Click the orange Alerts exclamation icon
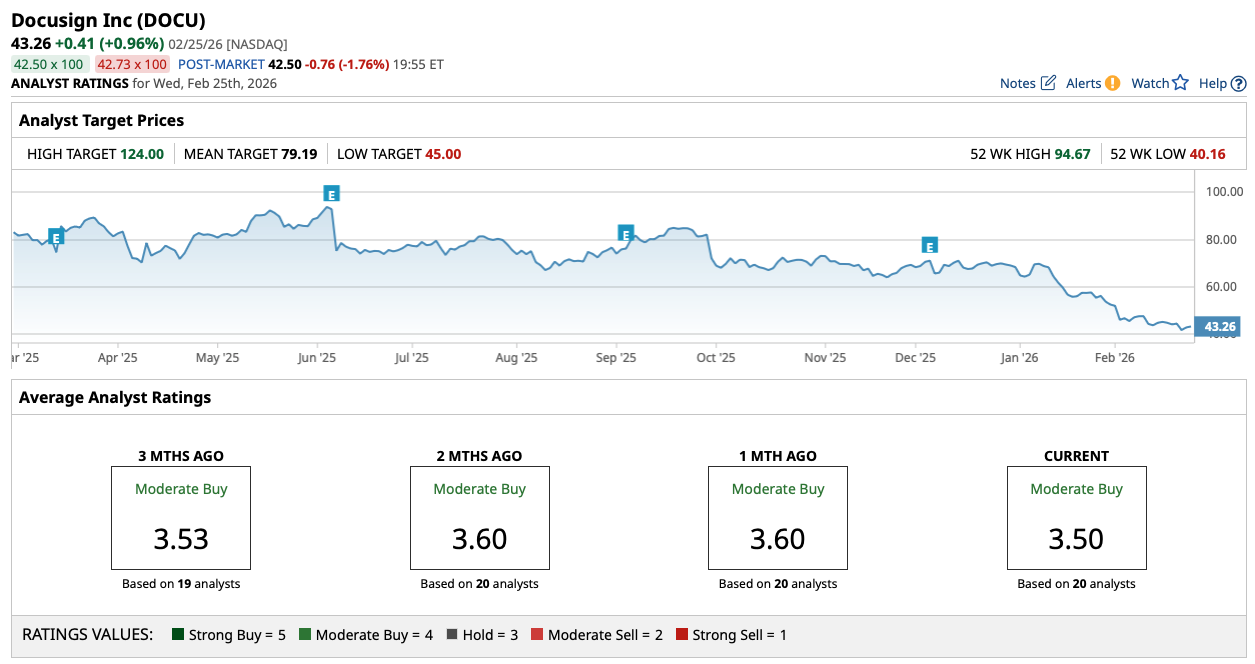1255x664 pixels. tap(1112, 83)
